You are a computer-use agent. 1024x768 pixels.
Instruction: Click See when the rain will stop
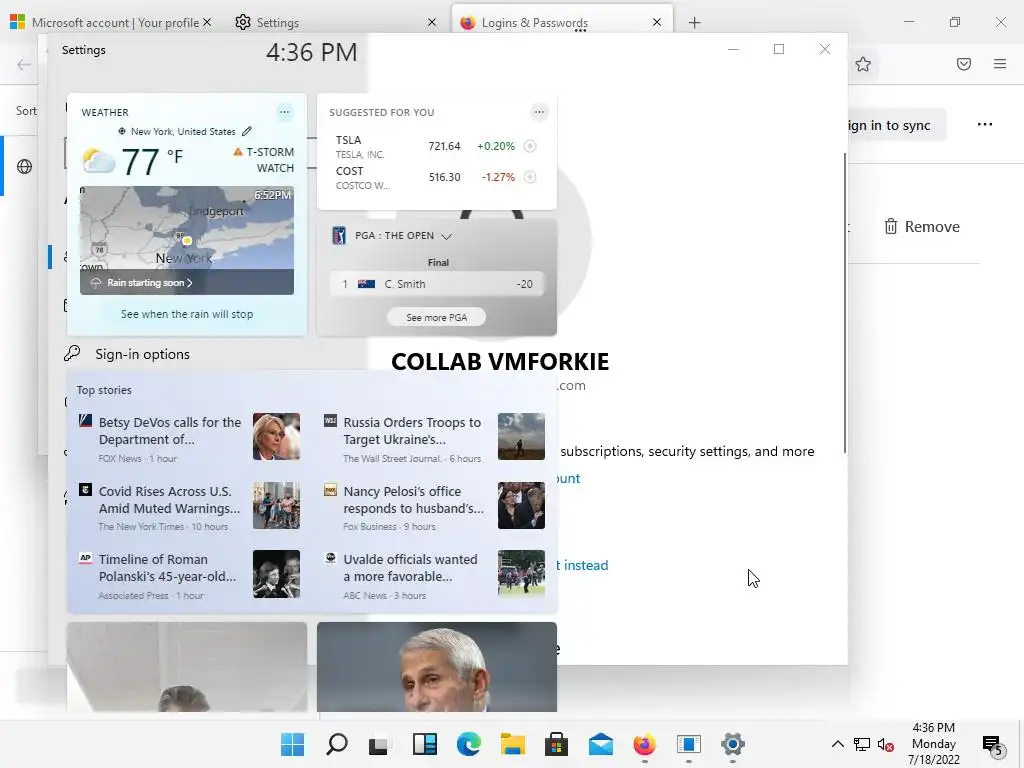[187, 314]
